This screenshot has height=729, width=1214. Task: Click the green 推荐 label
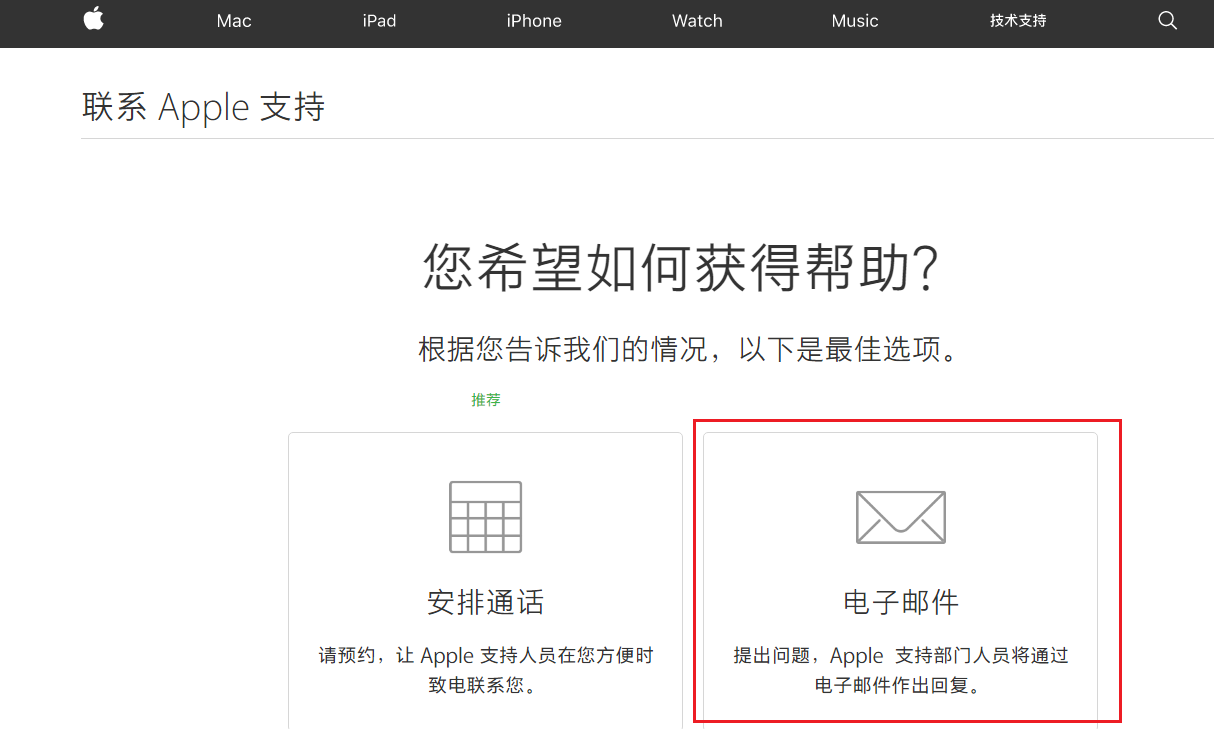point(486,400)
